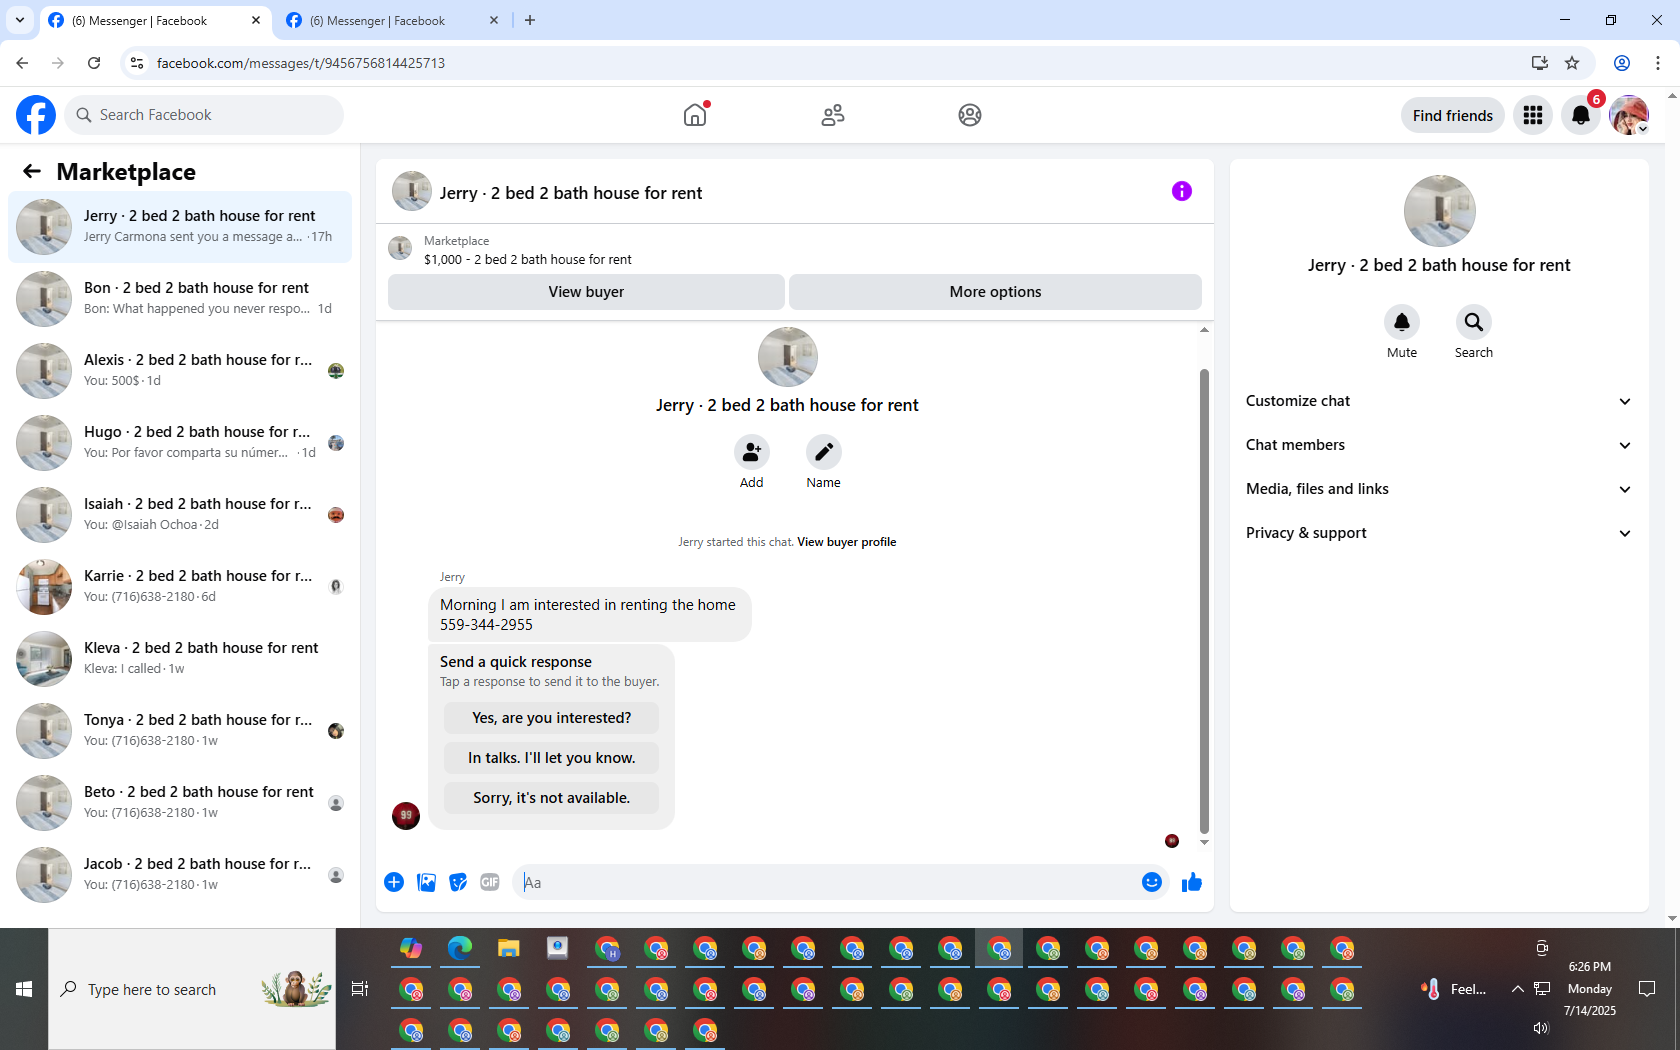Open the View buyer profile link
1680x1050 pixels.
tap(846, 542)
